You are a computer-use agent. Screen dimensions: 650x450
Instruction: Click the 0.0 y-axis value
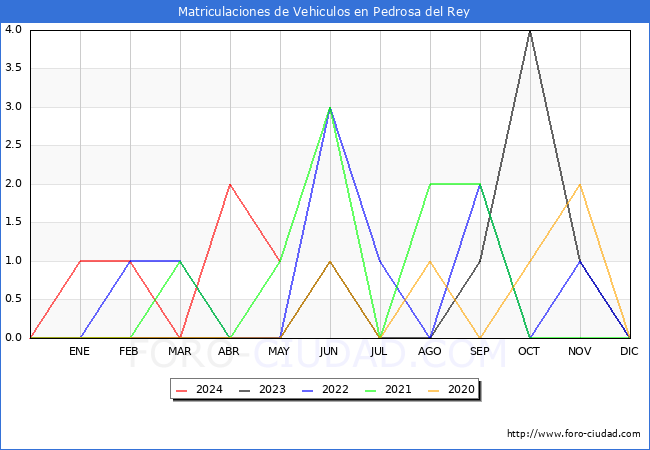13,338
